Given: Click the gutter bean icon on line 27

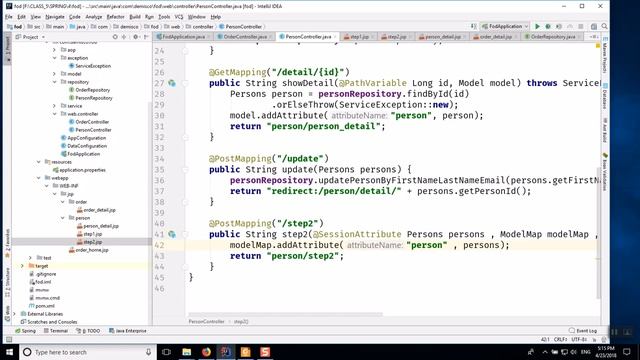Looking at the screenshot, I should click(x=172, y=83).
